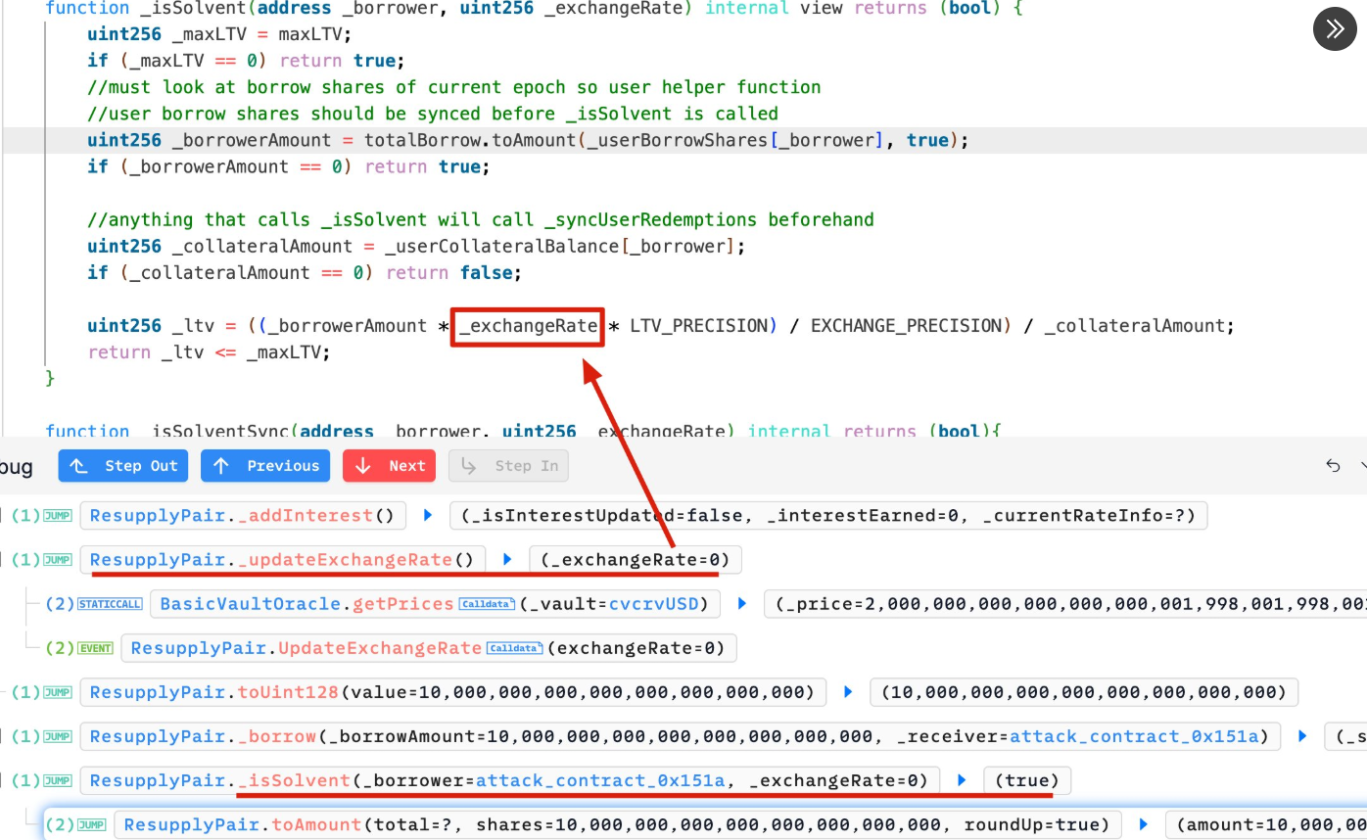Click the comment 'must look at borrow shares'
Viewport: 1367px width, 840px height.
click(454, 87)
